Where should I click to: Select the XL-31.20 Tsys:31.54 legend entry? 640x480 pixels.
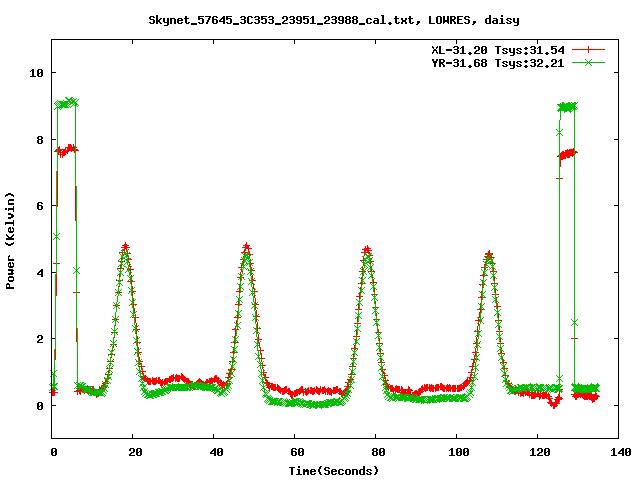click(x=498, y=50)
